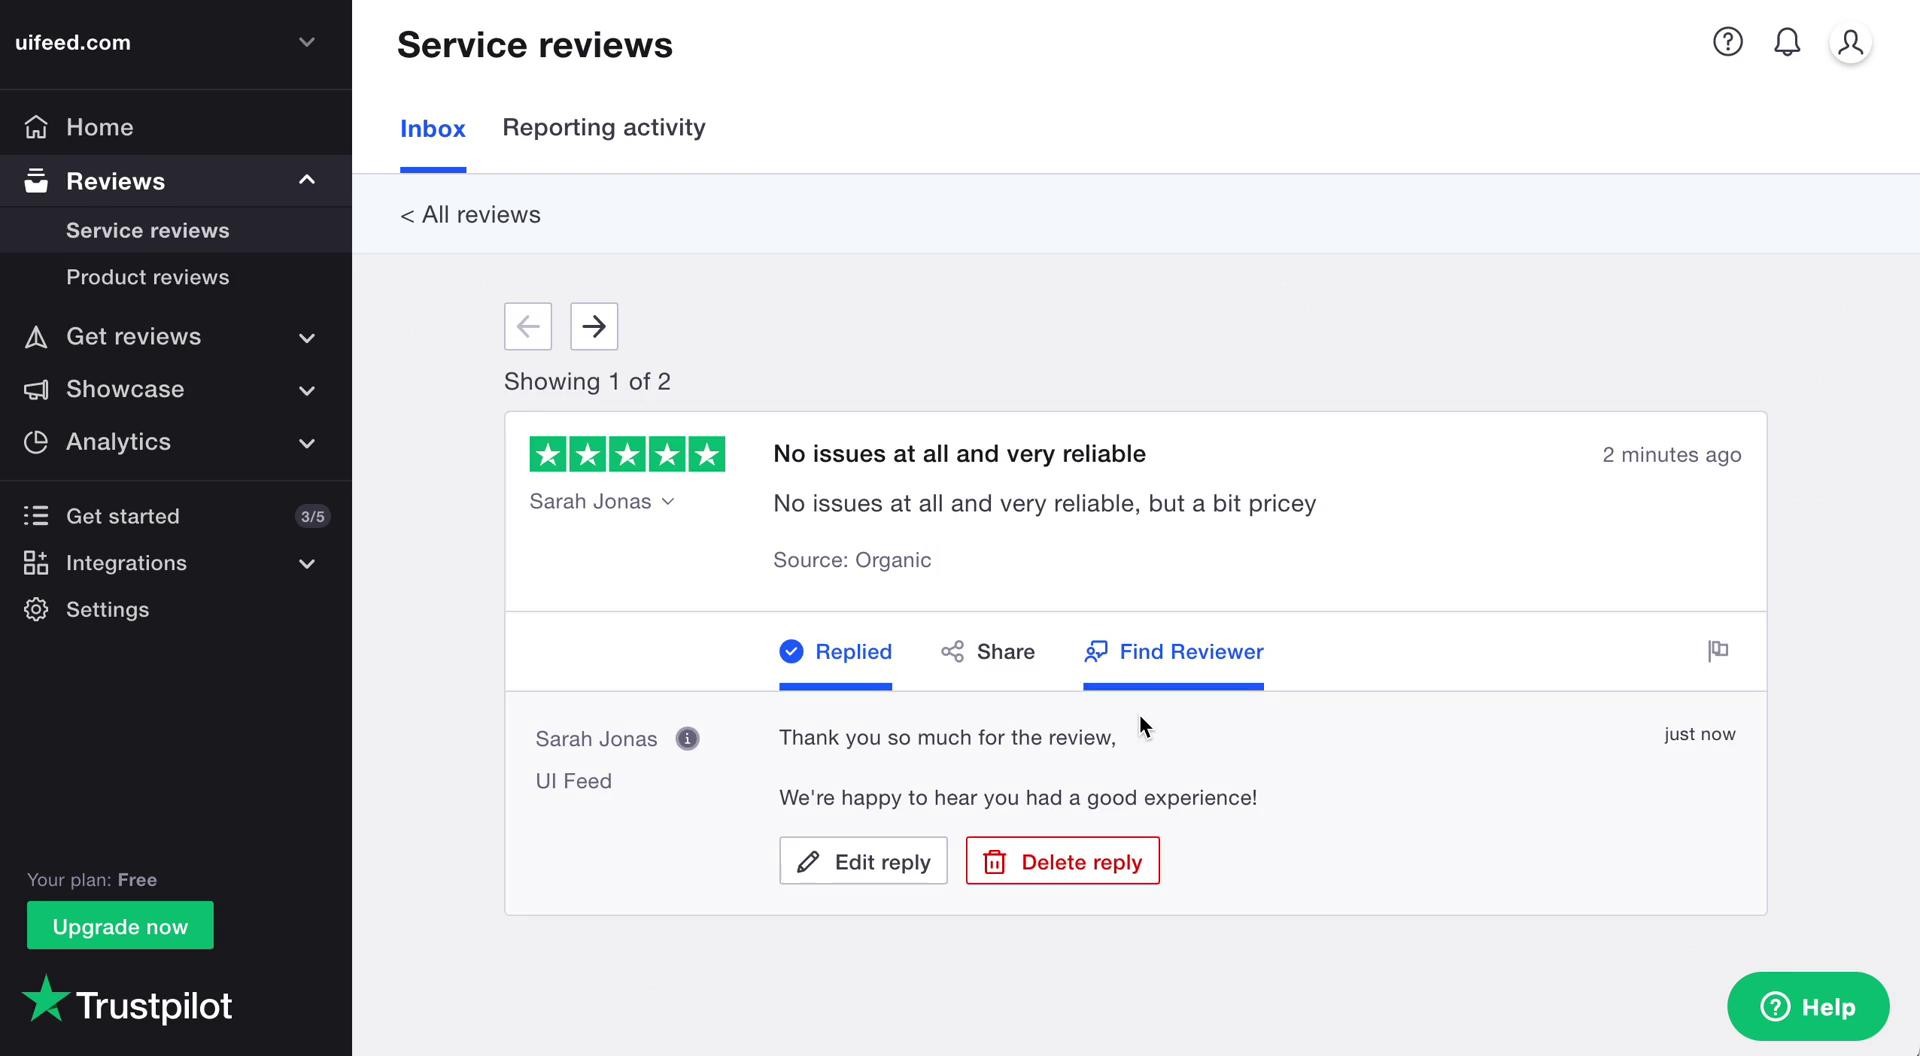Click the 'Showing 1 of 2' text
Viewport: 1920px width, 1056px height.
pyautogui.click(x=587, y=382)
